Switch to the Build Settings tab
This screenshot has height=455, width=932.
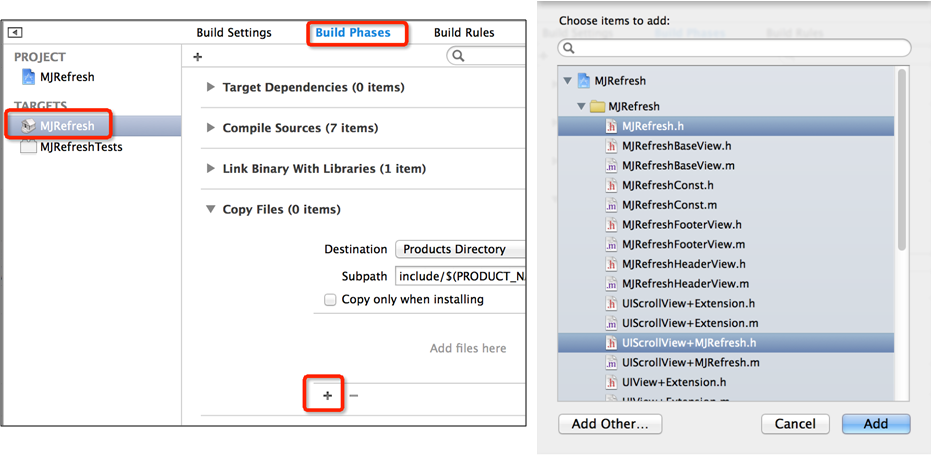234,33
